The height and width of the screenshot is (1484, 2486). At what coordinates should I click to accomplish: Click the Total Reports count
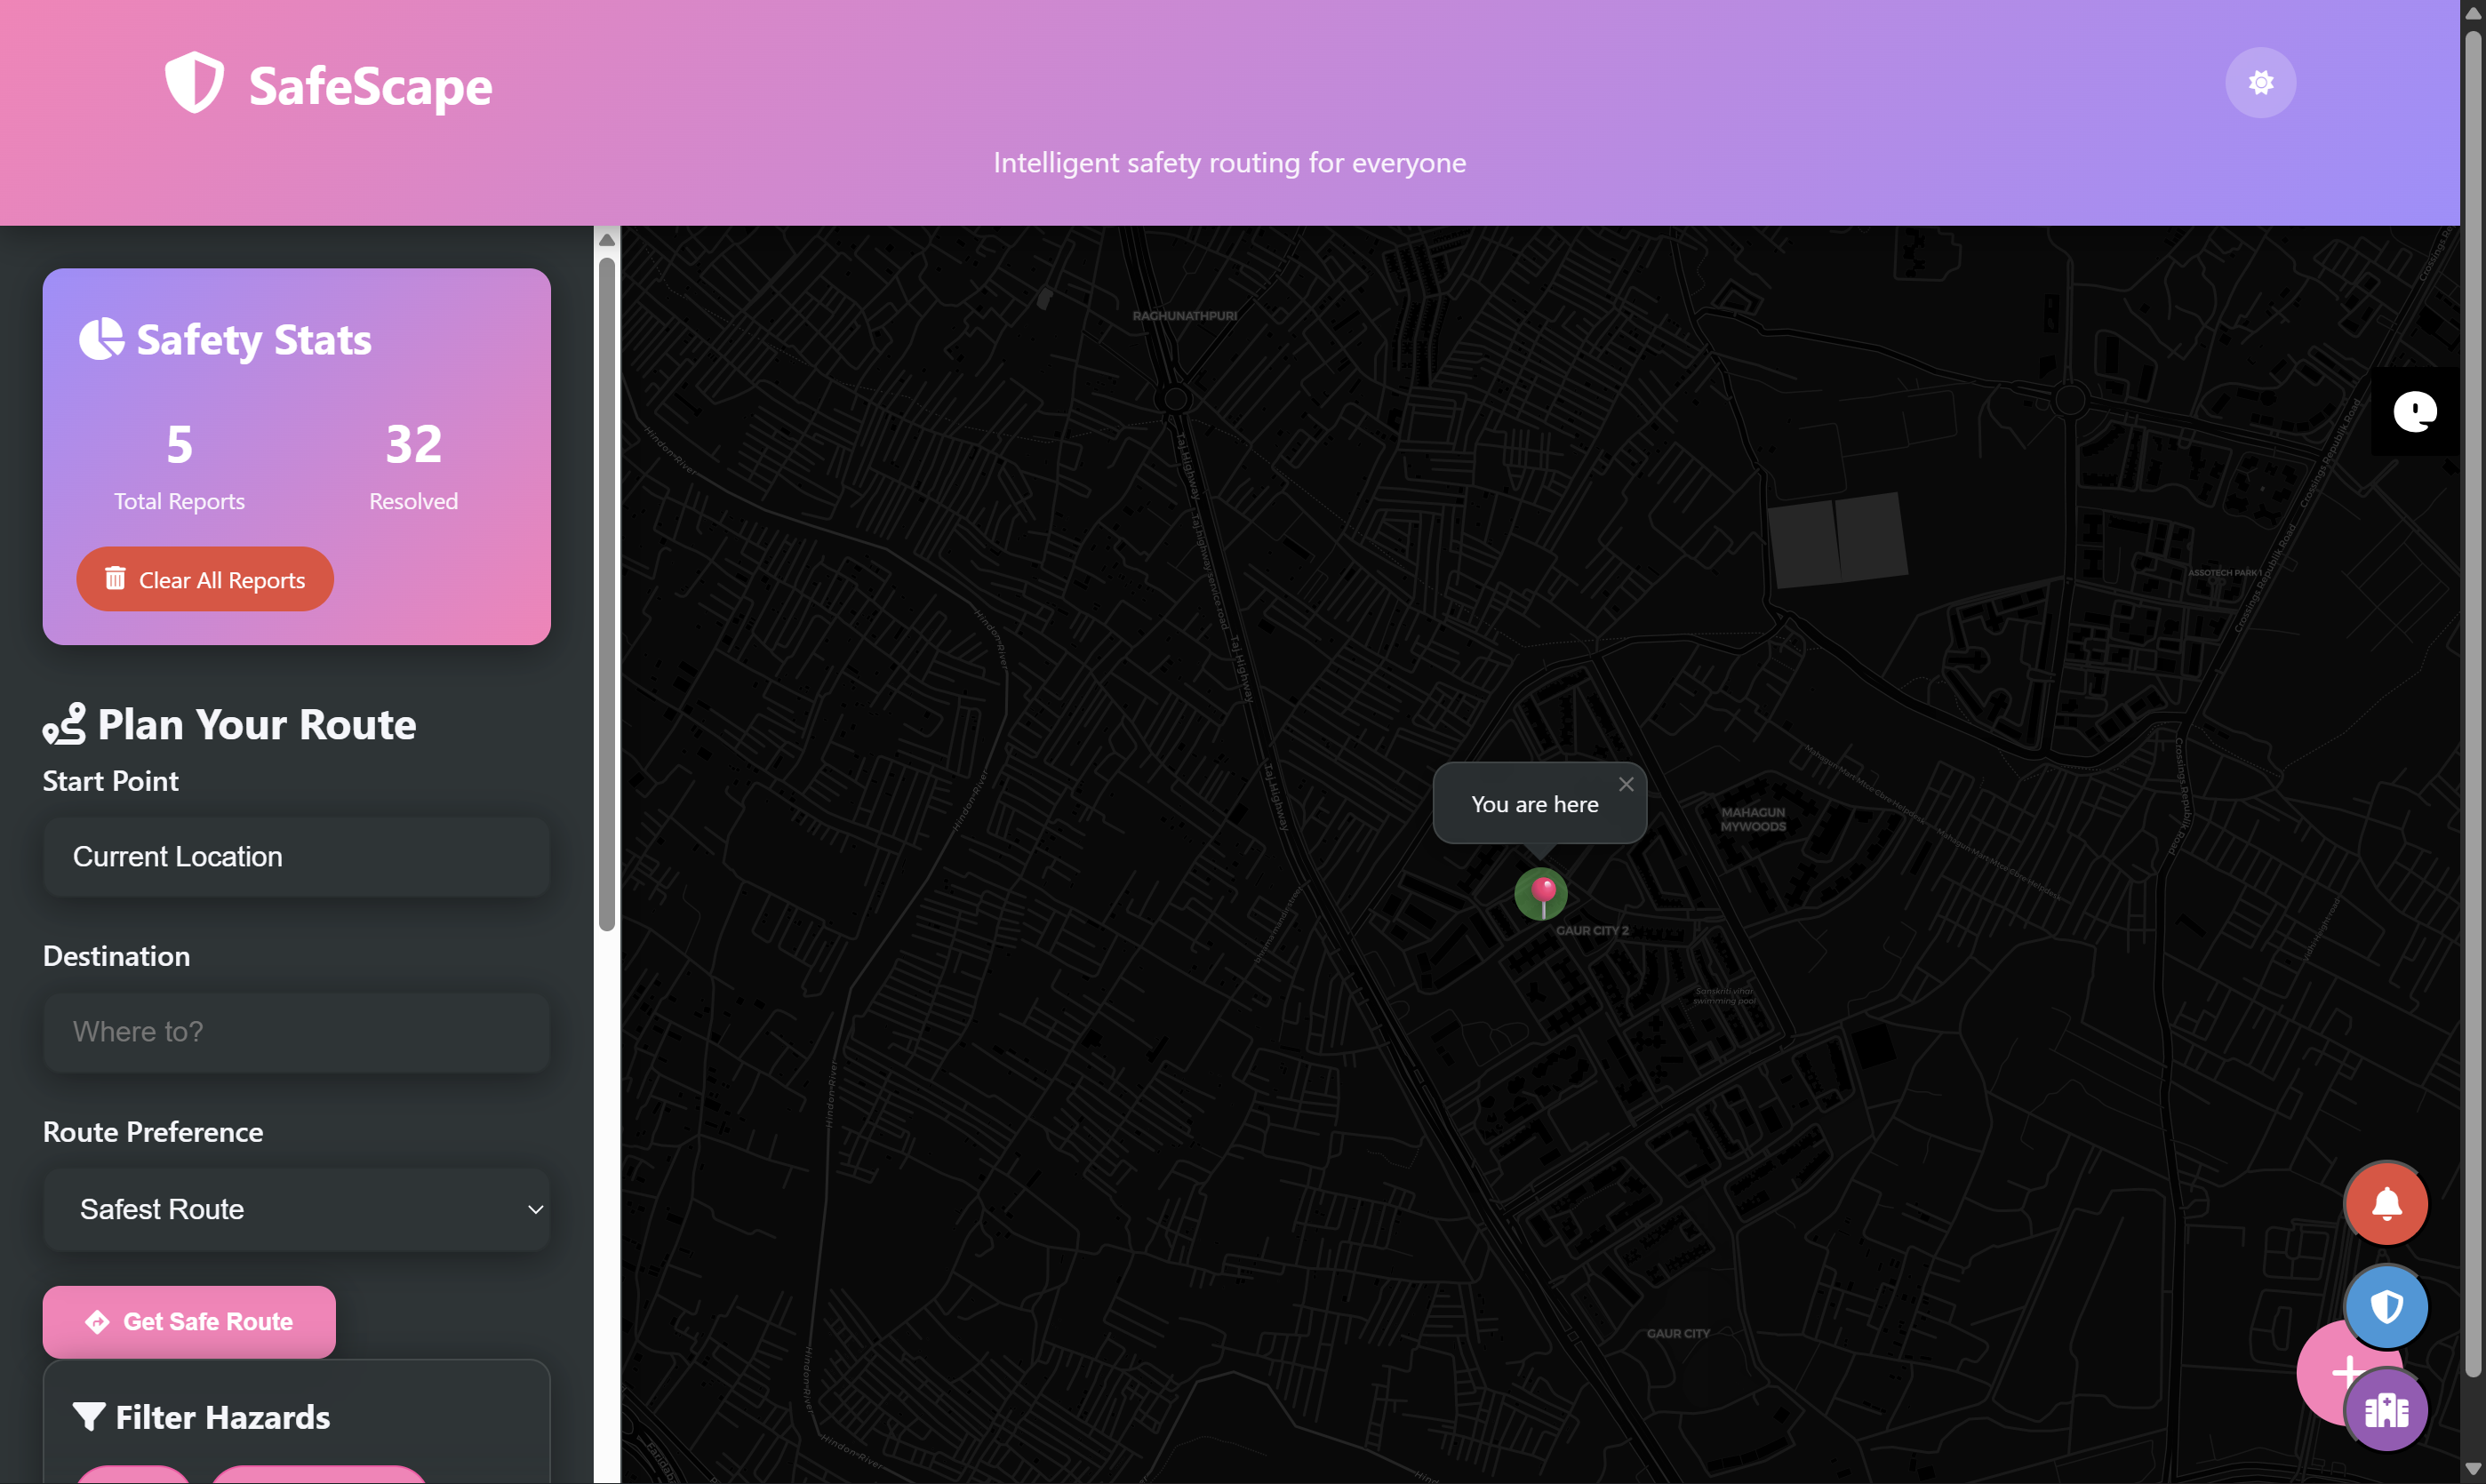point(179,445)
